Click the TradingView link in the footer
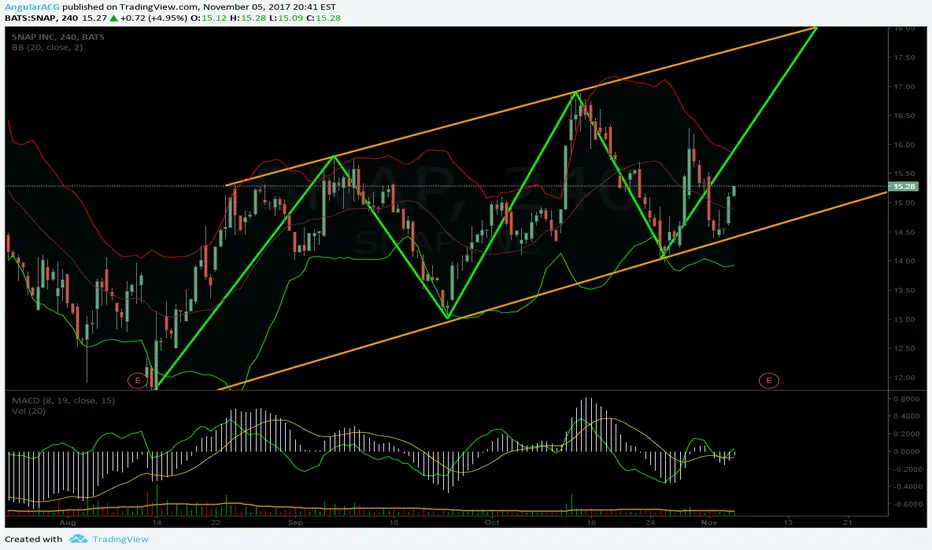 (x=120, y=539)
